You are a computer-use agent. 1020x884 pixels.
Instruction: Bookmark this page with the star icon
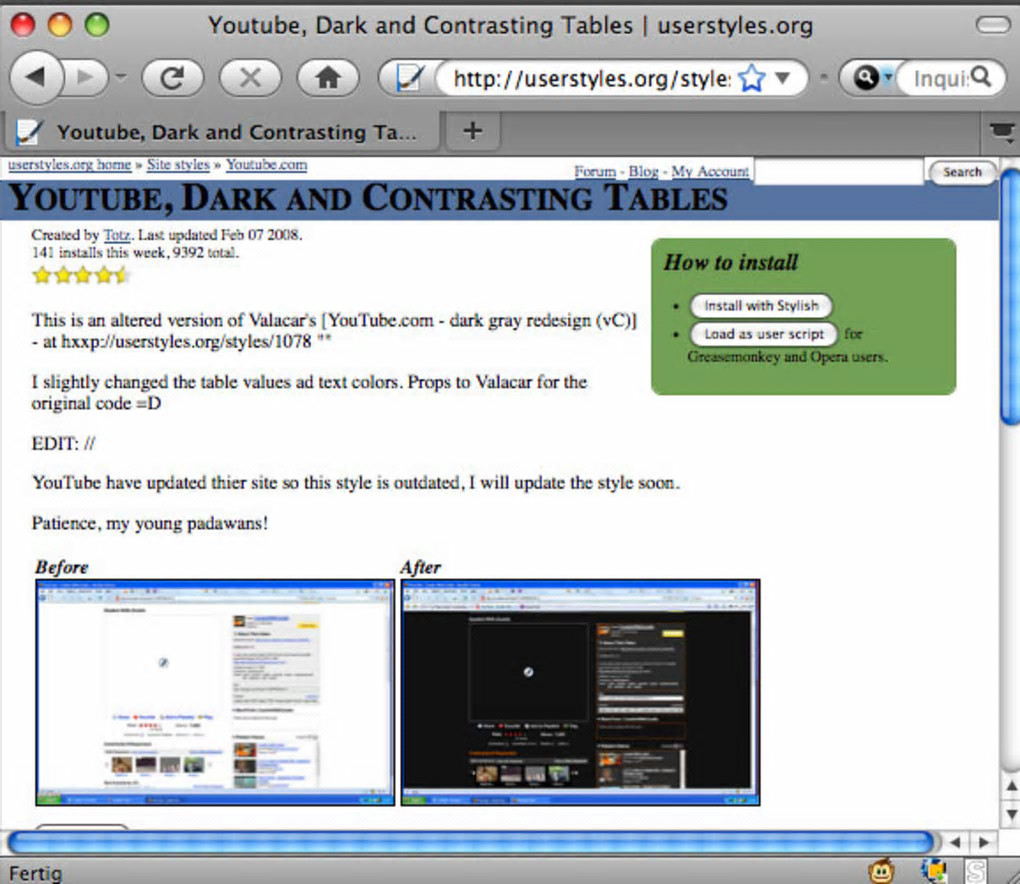[751, 78]
